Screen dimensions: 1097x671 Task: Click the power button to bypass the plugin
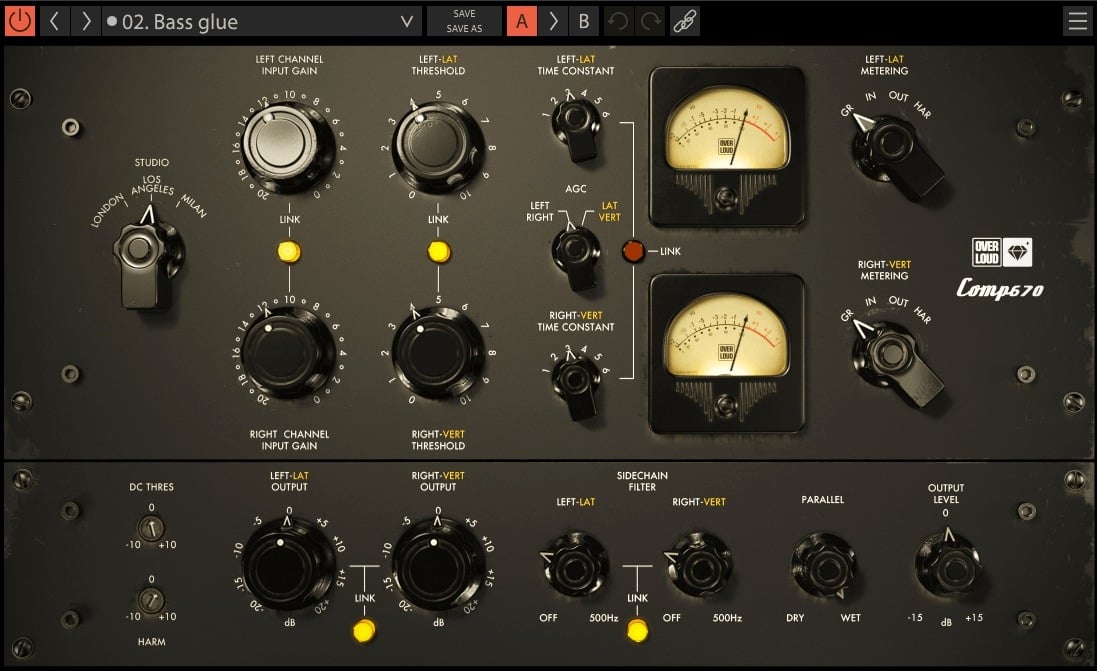tap(19, 20)
